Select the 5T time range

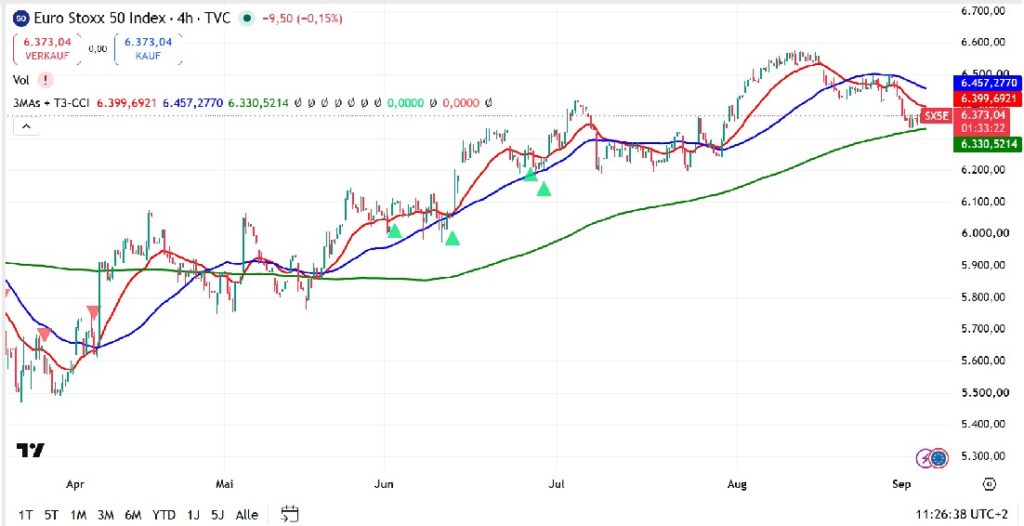coord(52,515)
